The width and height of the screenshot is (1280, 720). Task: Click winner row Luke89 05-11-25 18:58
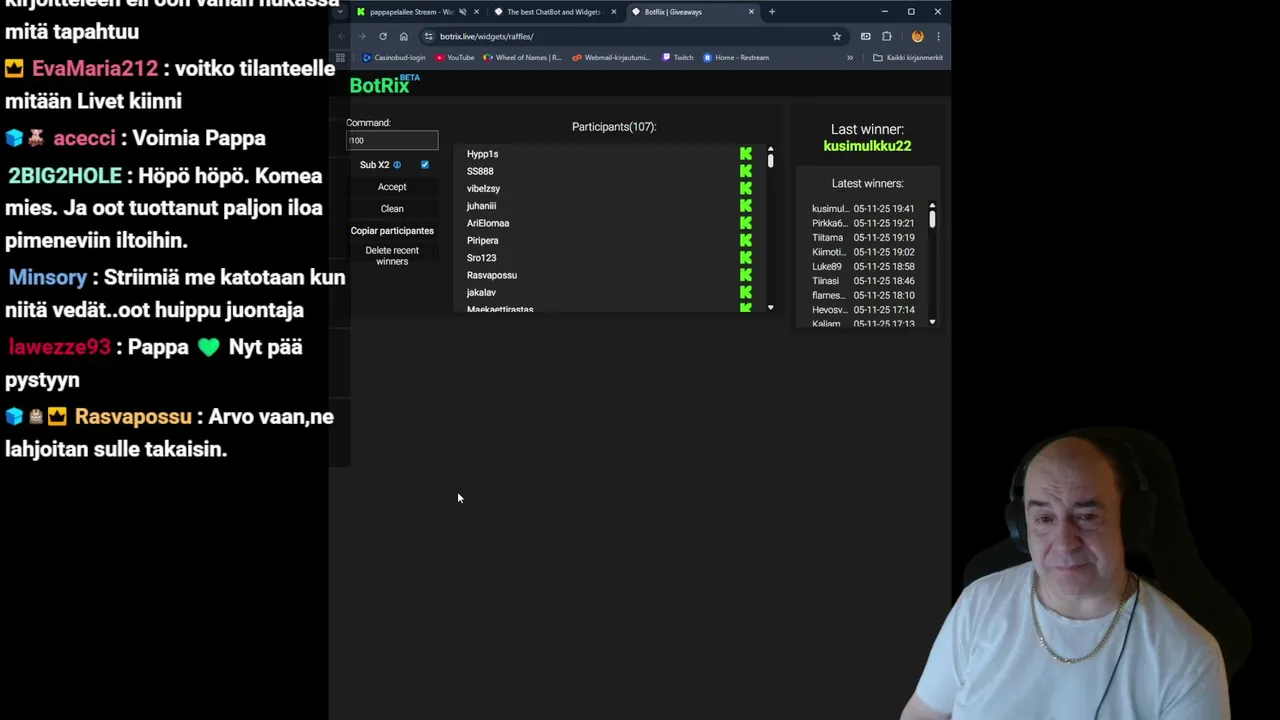(x=863, y=267)
